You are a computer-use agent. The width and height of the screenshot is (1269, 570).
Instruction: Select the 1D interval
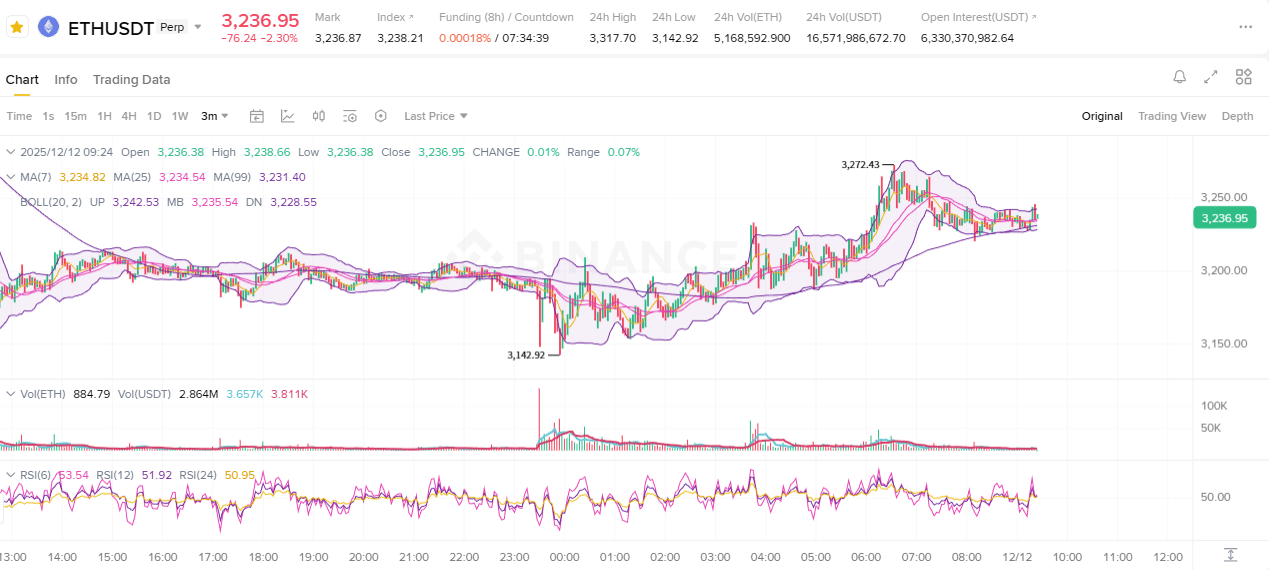pos(154,116)
